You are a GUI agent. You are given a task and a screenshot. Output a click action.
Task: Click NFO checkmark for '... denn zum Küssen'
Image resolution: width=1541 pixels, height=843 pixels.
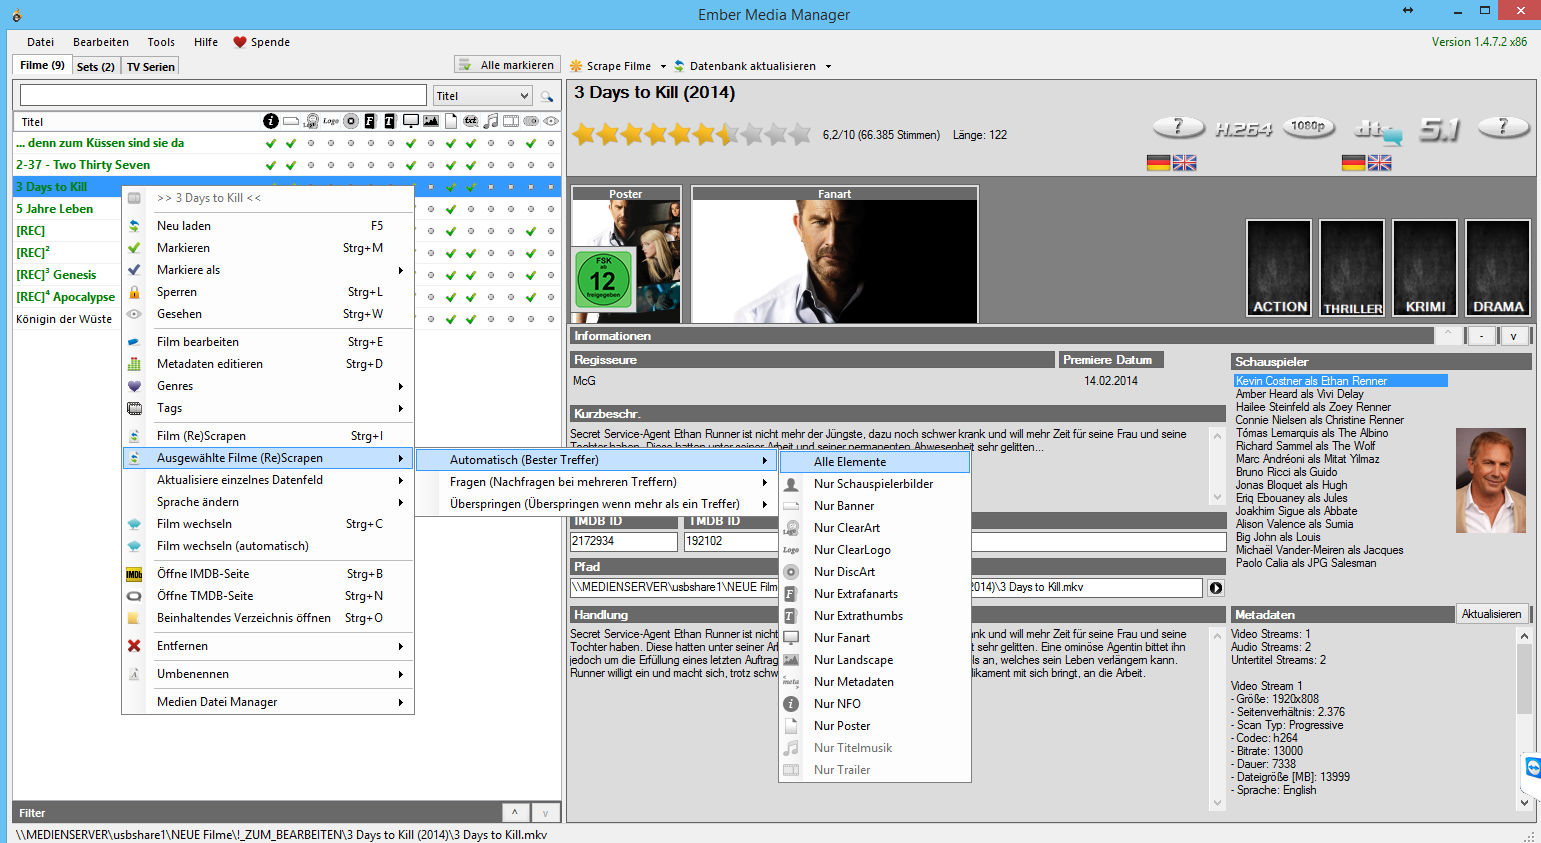(271, 143)
